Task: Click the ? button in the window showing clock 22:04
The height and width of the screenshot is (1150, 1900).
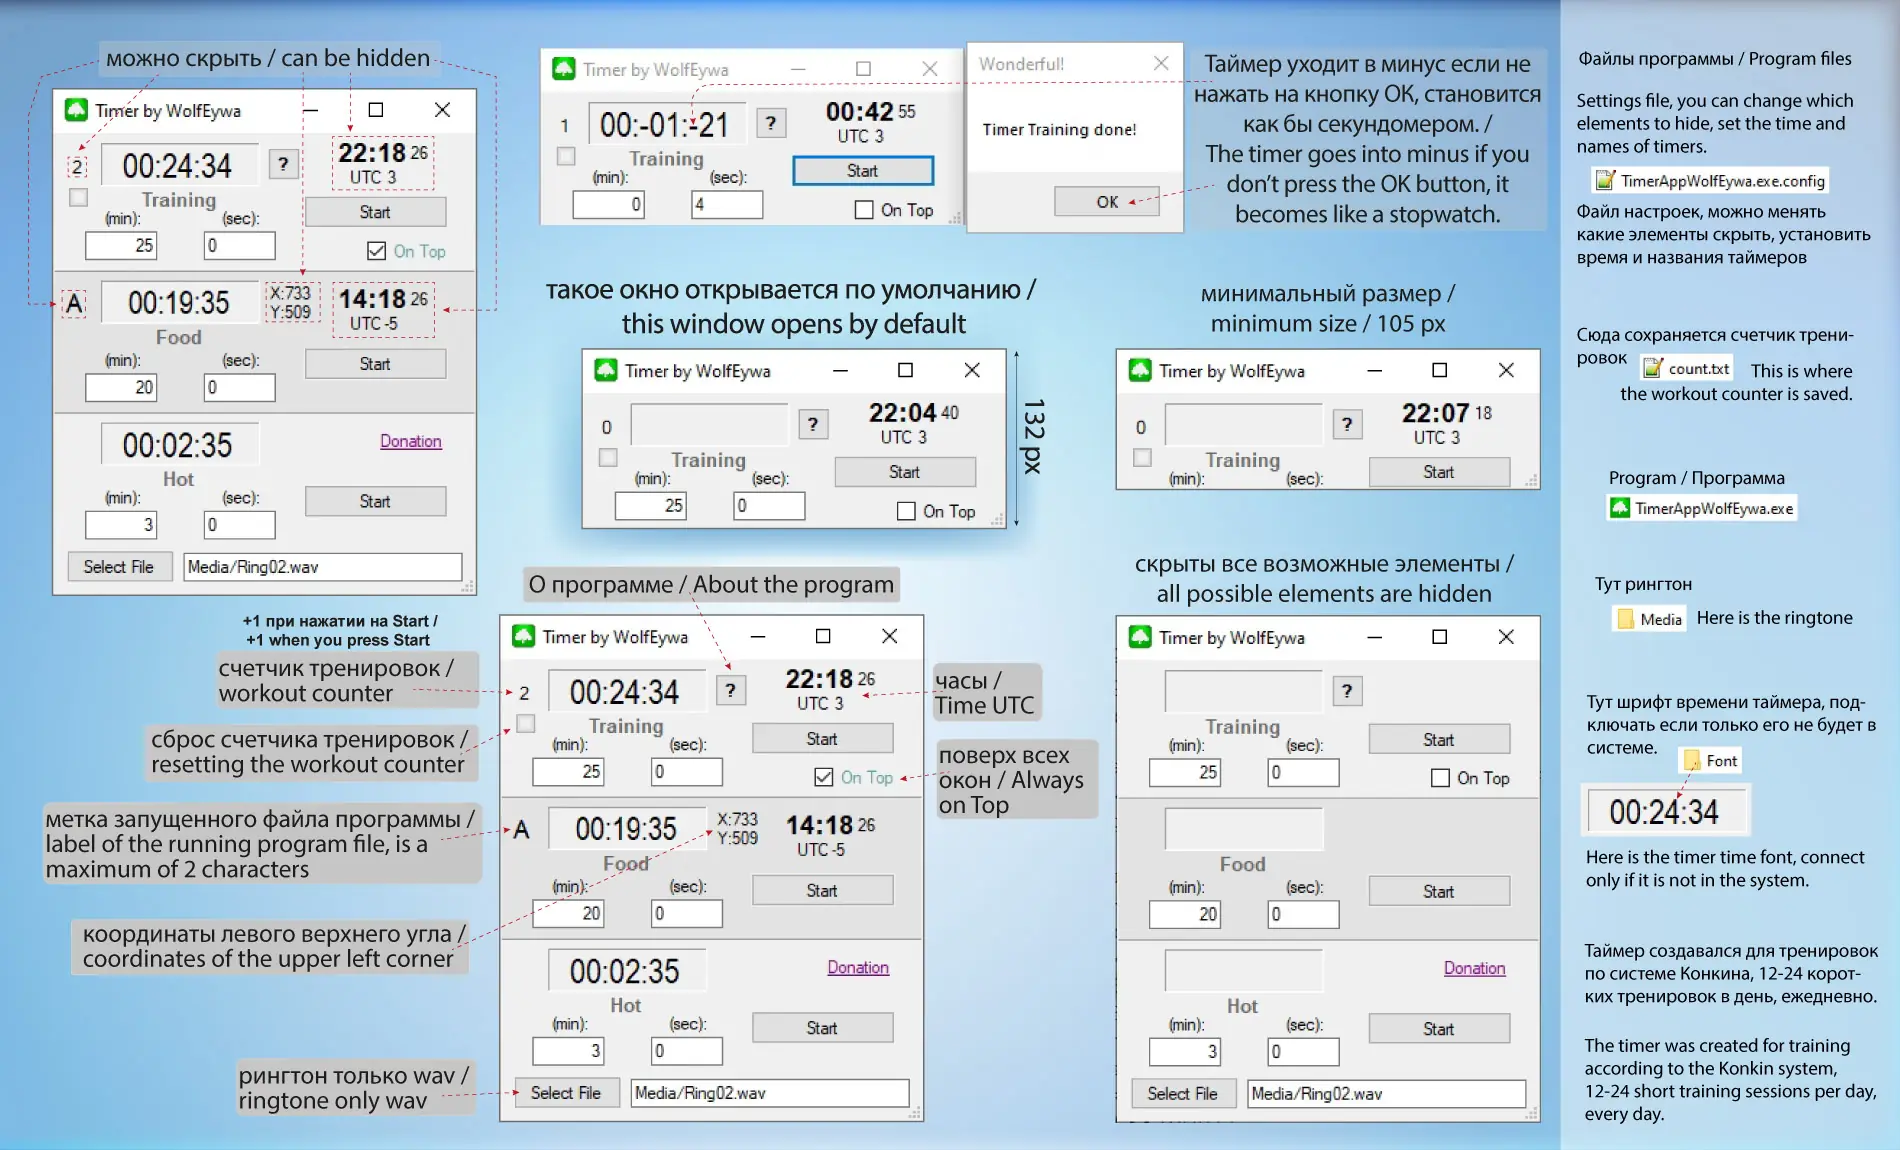Action: point(813,425)
